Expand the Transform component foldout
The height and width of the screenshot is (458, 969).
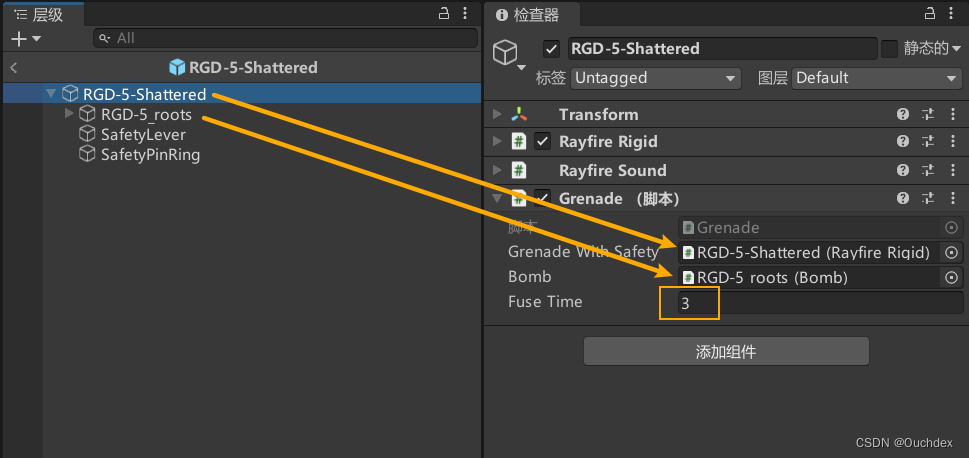click(x=497, y=114)
